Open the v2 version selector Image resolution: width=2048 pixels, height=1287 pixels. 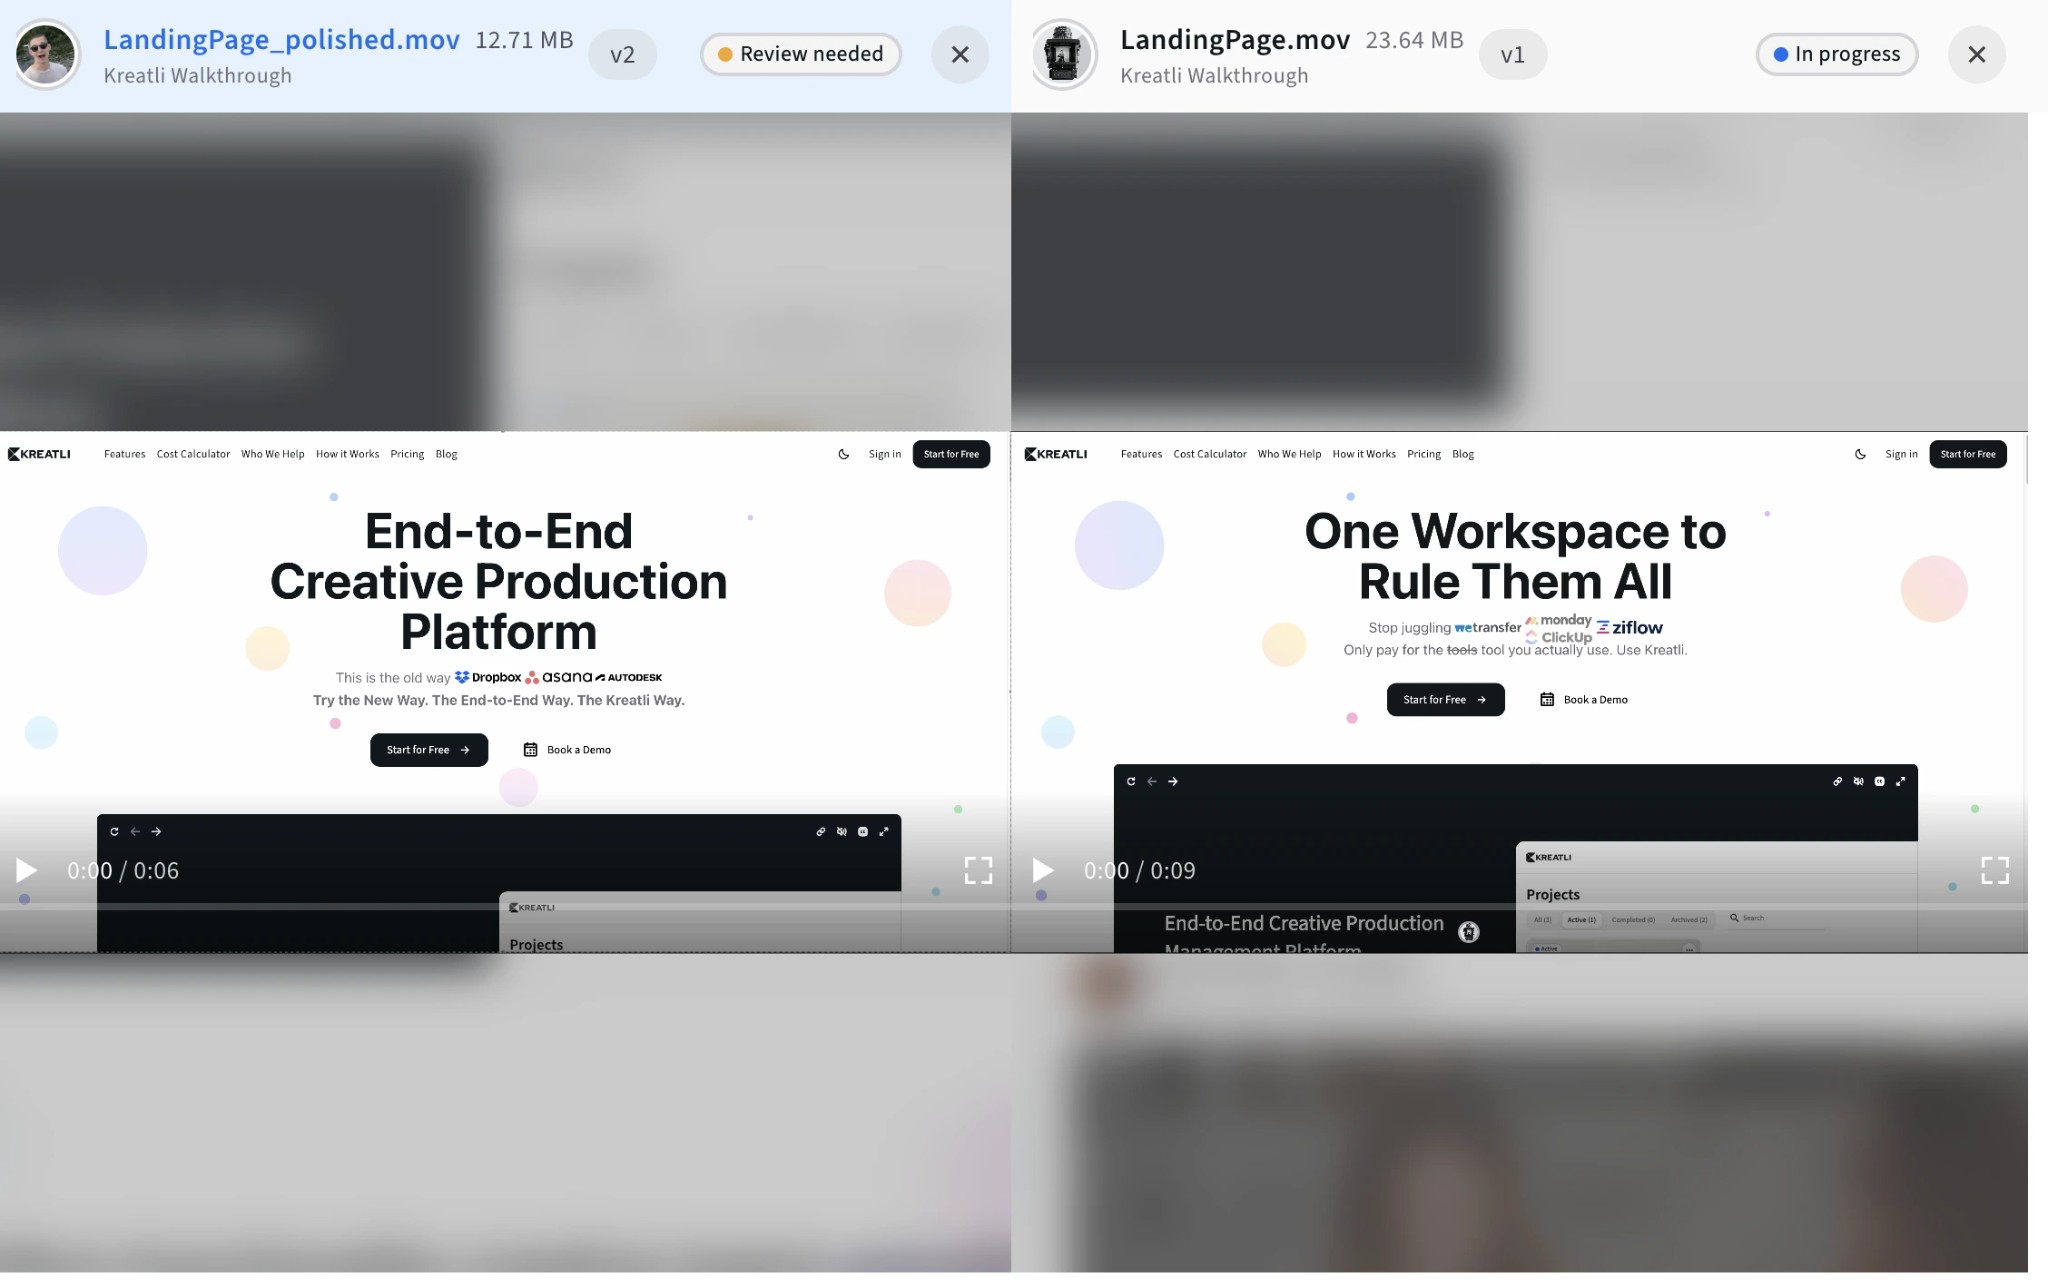click(x=623, y=55)
